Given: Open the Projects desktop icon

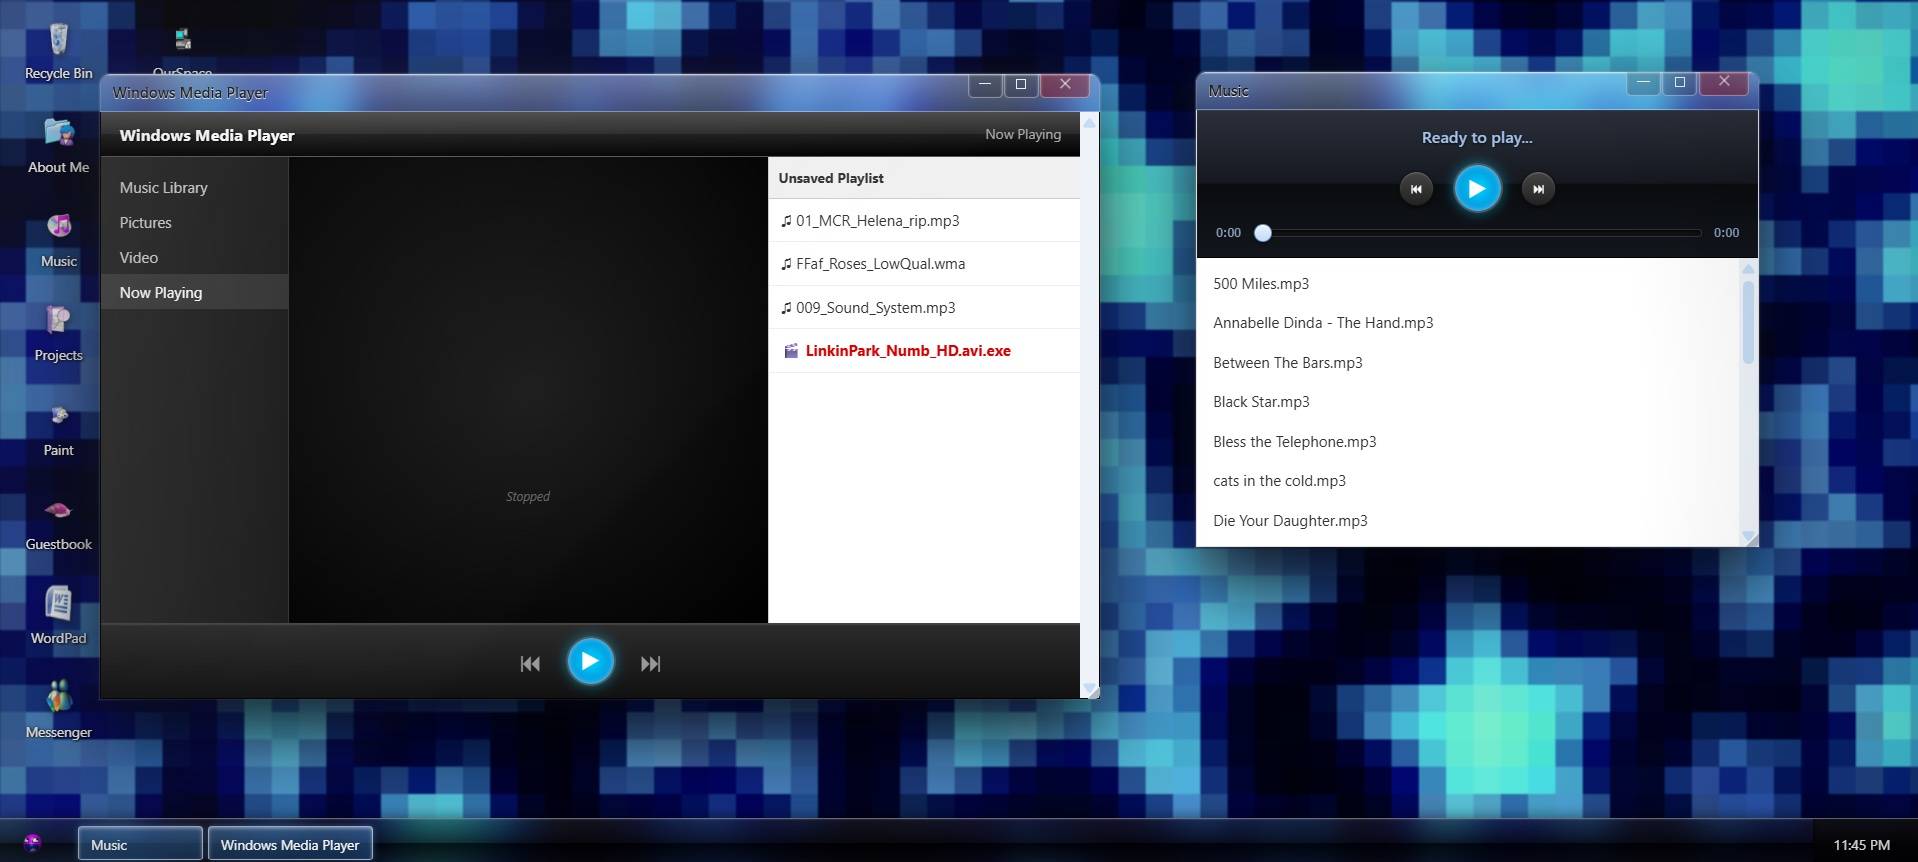Looking at the screenshot, I should [x=58, y=334].
